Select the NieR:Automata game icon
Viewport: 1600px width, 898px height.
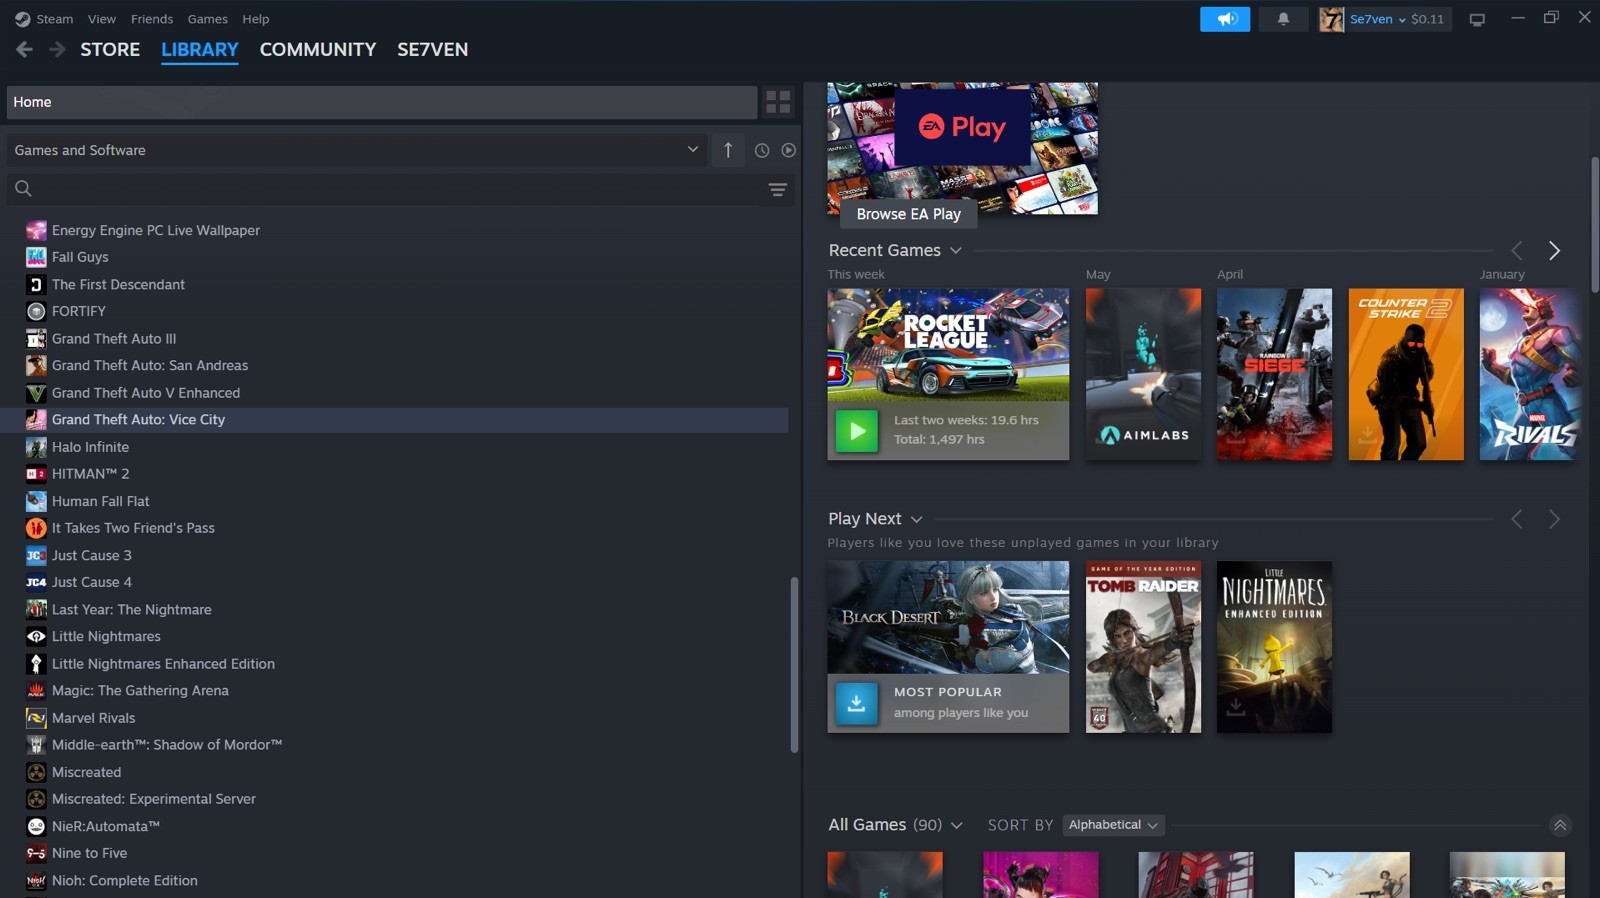coord(36,826)
